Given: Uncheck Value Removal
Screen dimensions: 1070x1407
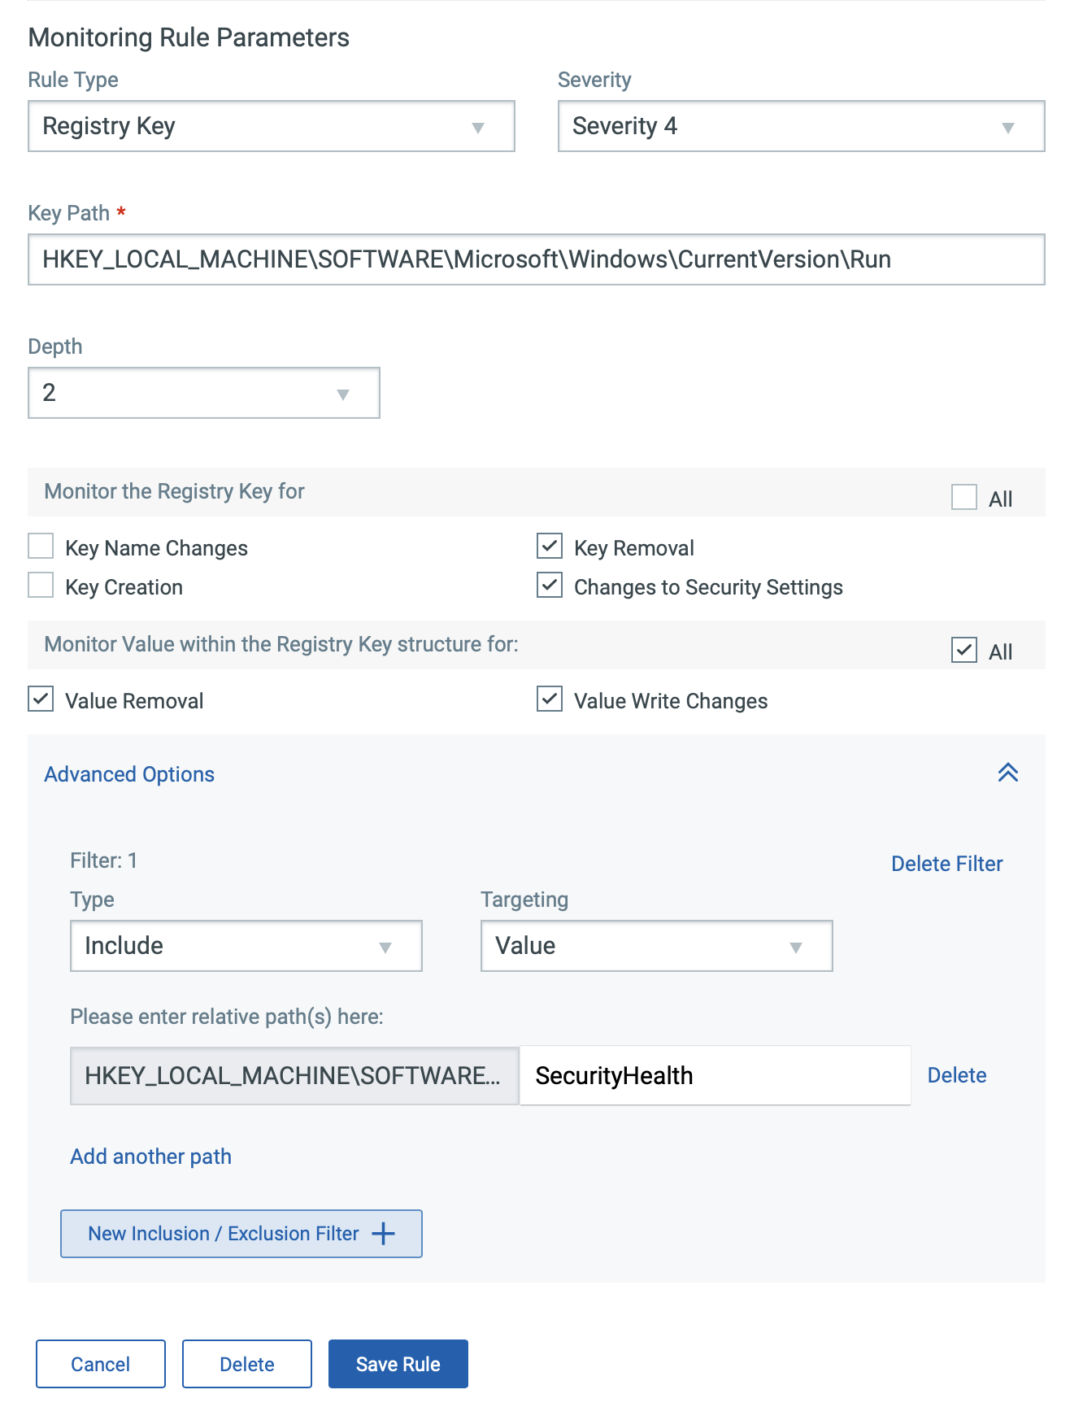Looking at the screenshot, I should (40, 699).
